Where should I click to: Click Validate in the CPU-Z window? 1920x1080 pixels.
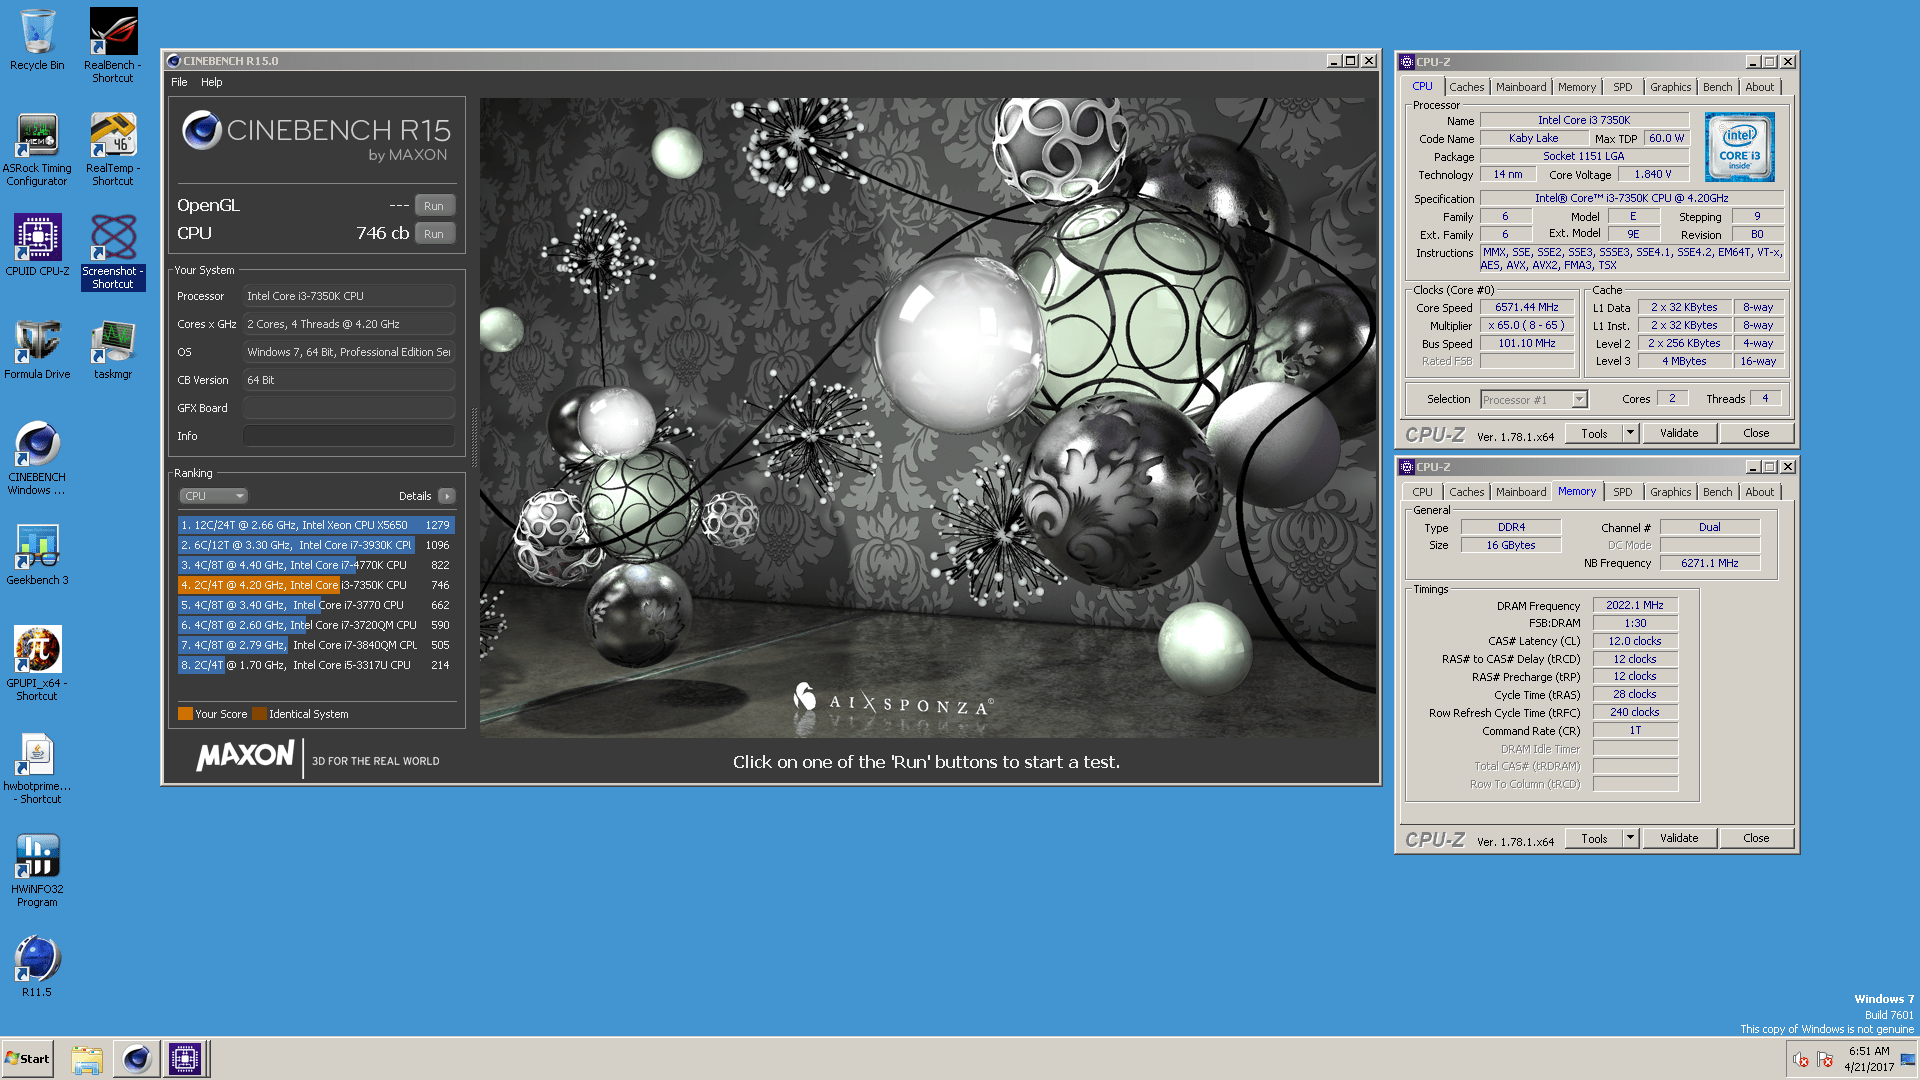(1679, 432)
